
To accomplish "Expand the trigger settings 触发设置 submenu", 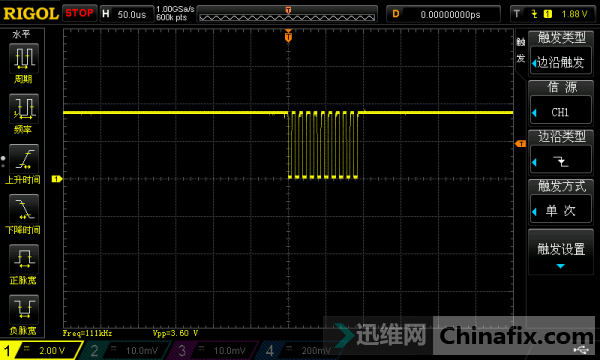I will (x=561, y=252).
